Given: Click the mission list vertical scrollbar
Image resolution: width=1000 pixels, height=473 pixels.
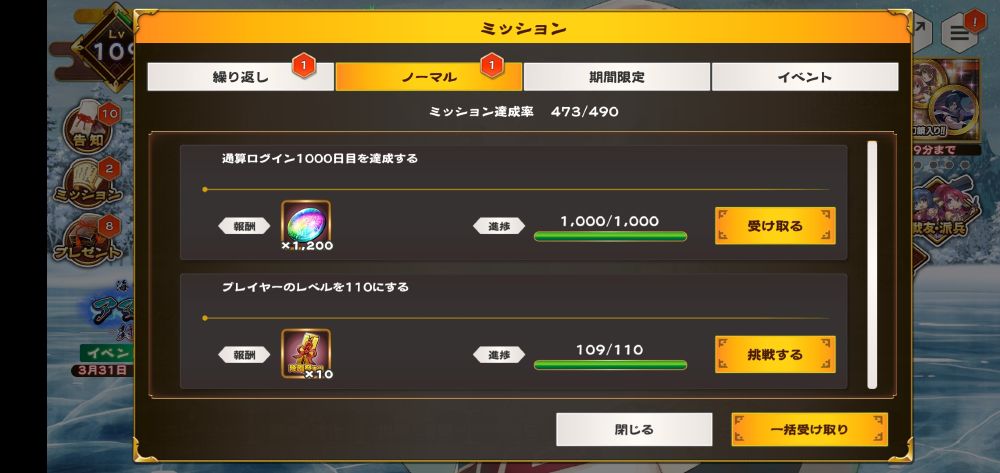Looking at the screenshot, I should pos(872,265).
